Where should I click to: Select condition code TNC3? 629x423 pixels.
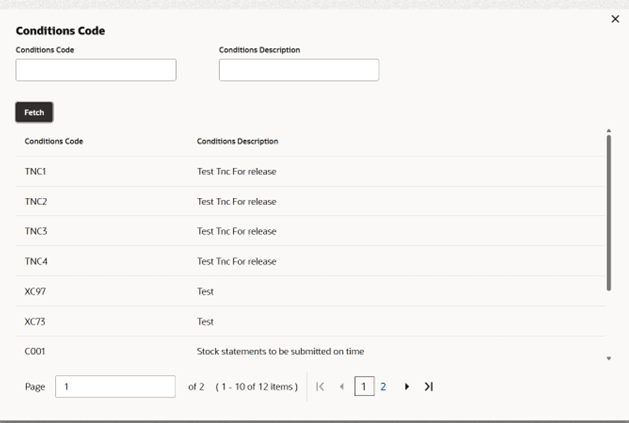click(x=36, y=231)
